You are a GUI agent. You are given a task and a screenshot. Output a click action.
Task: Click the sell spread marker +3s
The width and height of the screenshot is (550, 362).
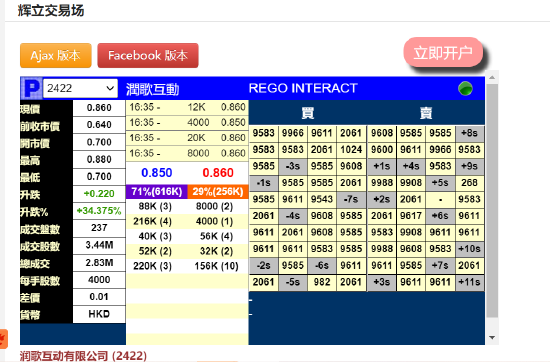click(382, 282)
